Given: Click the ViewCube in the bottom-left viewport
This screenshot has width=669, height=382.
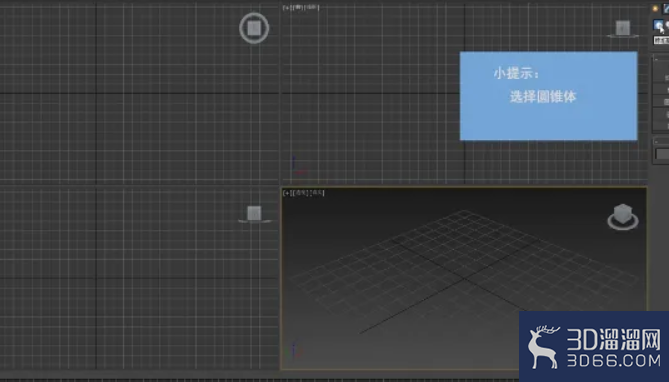Looking at the screenshot, I should click(x=254, y=214).
